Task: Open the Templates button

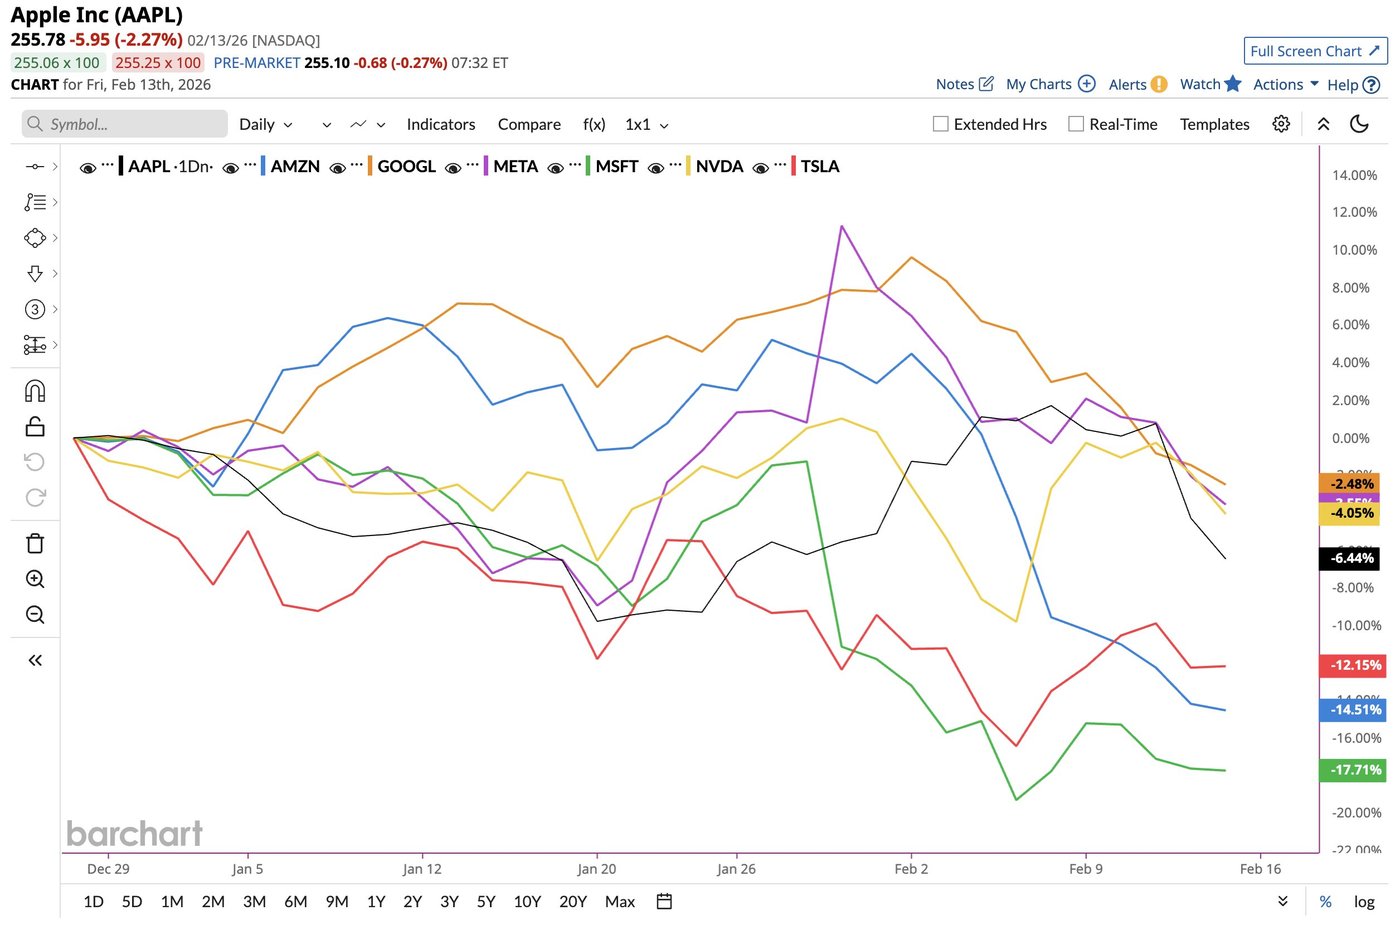Action: coord(1215,124)
